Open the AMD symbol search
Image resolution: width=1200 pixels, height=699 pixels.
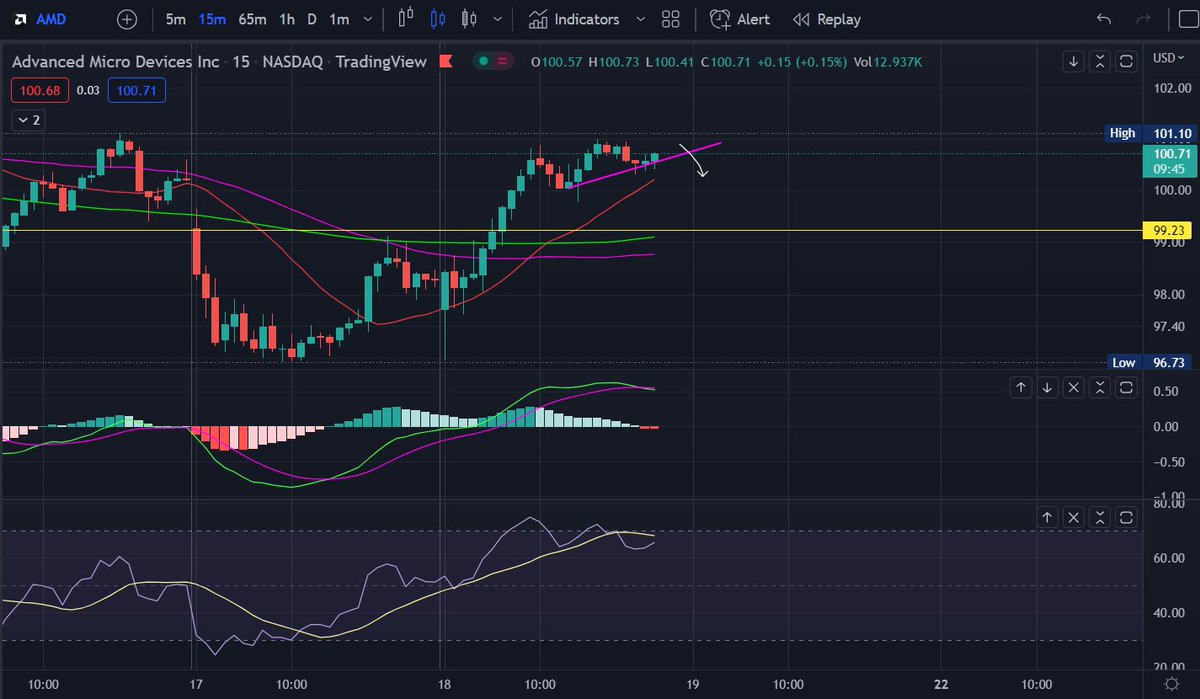click(x=44, y=19)
